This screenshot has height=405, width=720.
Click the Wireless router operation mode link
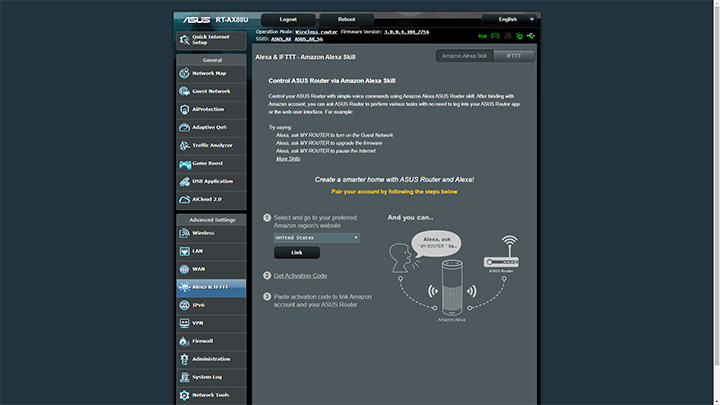[316, 32]
